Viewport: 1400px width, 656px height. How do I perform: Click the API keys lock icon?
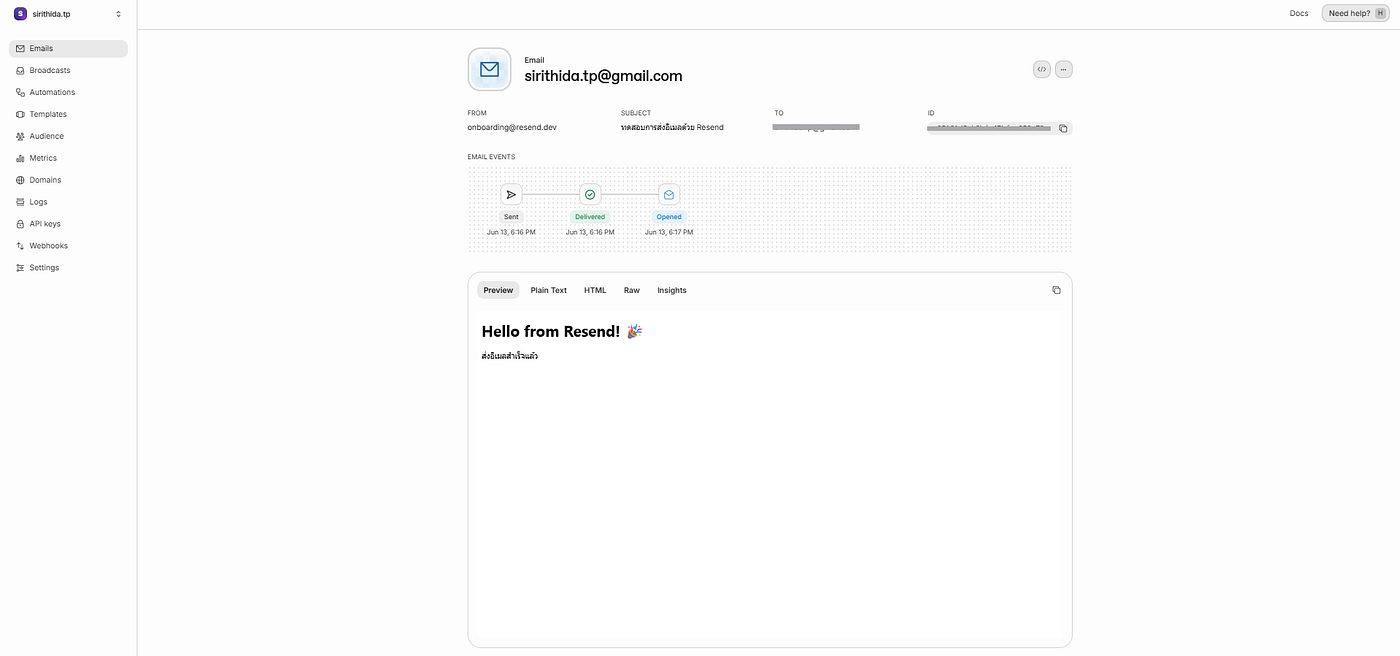(20, 224)
